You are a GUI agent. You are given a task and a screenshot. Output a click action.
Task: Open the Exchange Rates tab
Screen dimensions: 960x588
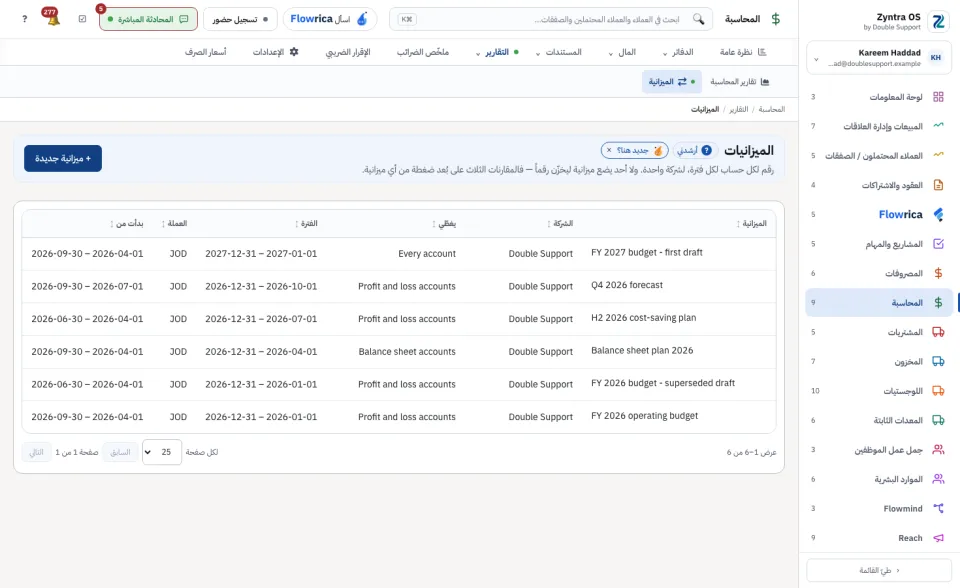click(x=206, y=52)
